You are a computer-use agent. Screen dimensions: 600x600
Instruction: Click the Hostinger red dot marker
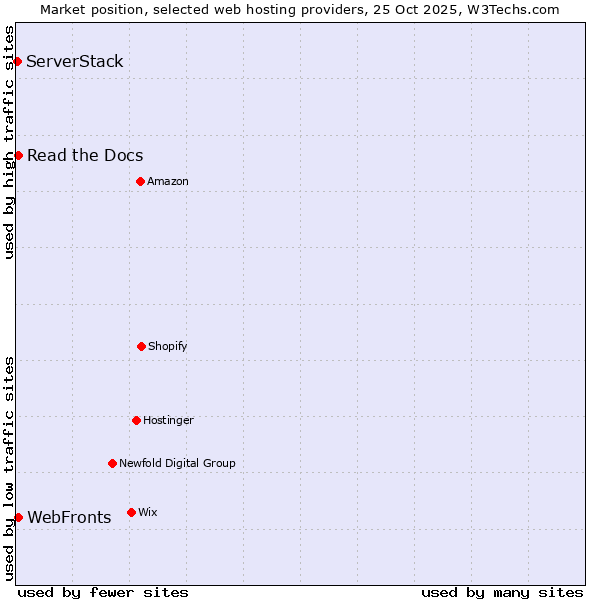point(136,420)
